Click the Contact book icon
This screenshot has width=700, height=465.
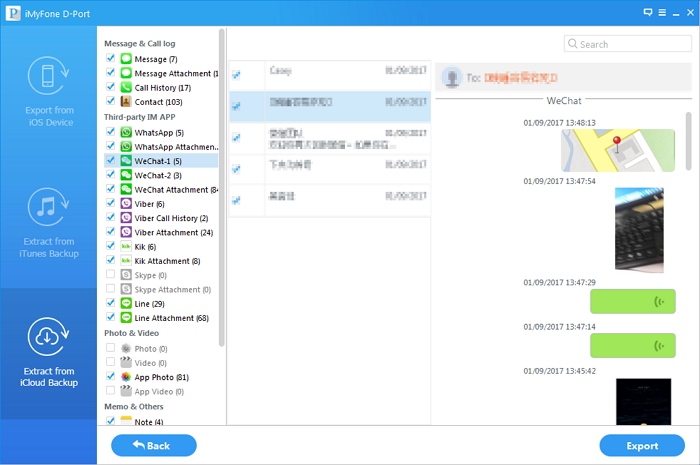[x=126, y=102]
